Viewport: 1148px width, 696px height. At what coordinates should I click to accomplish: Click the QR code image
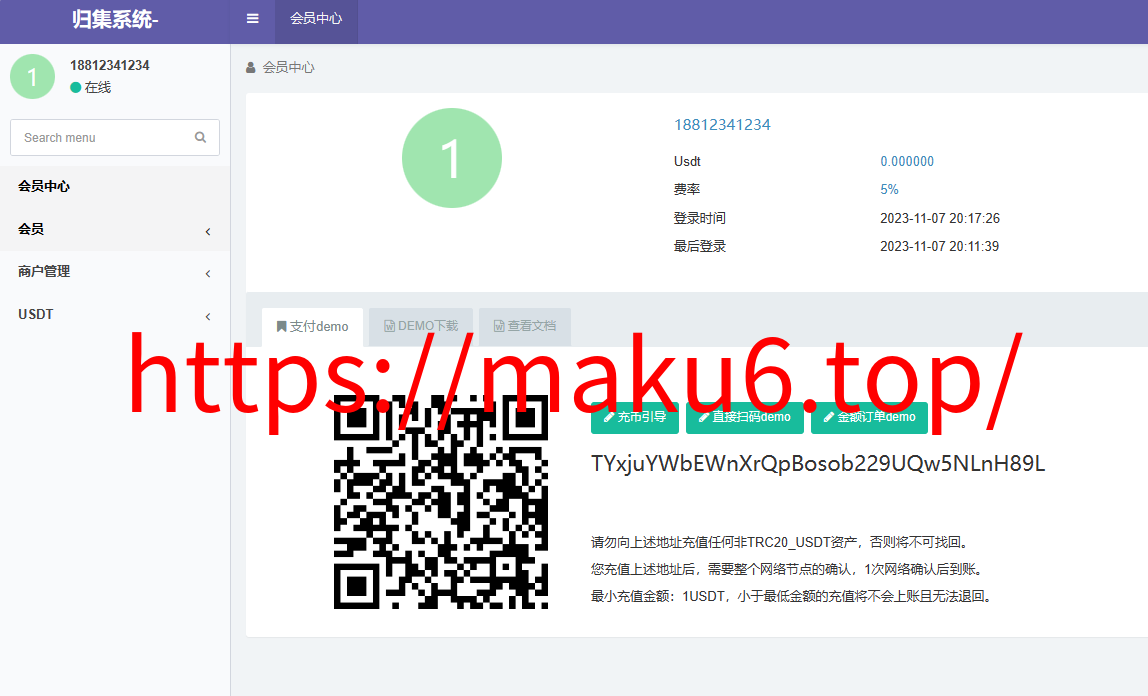[441, 501]
